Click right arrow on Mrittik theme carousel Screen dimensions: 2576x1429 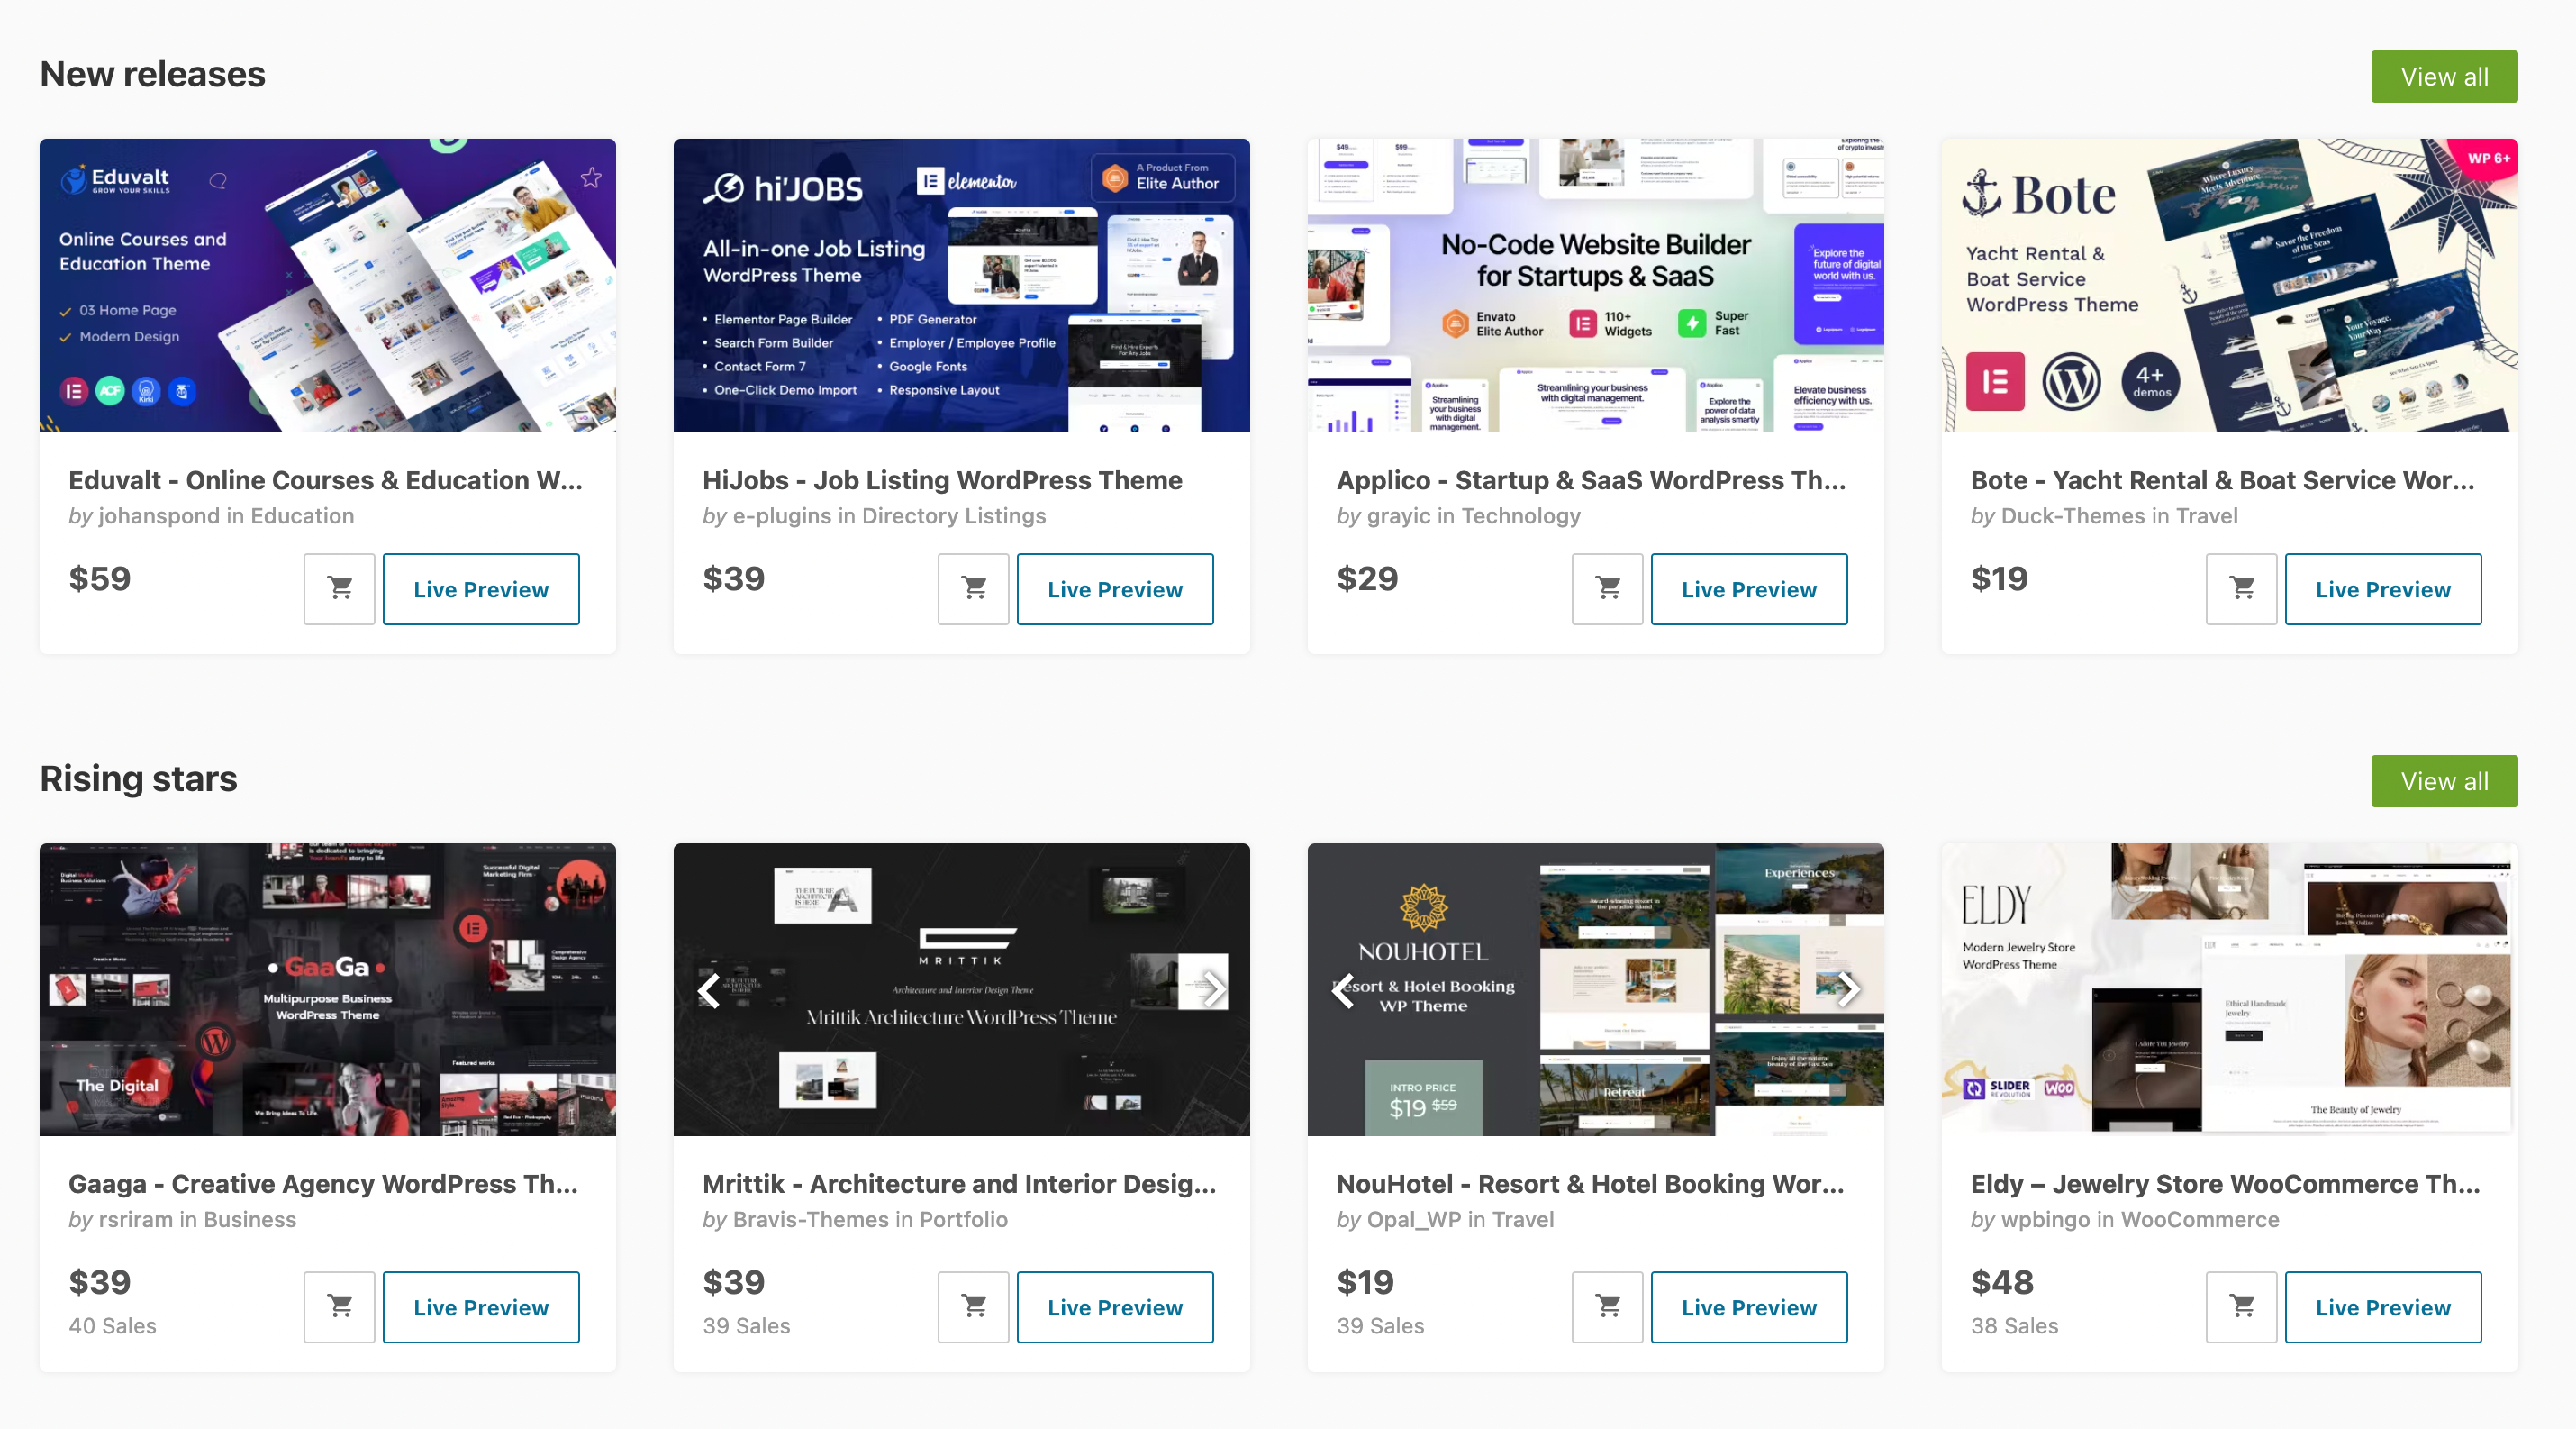coord(1213,988)
